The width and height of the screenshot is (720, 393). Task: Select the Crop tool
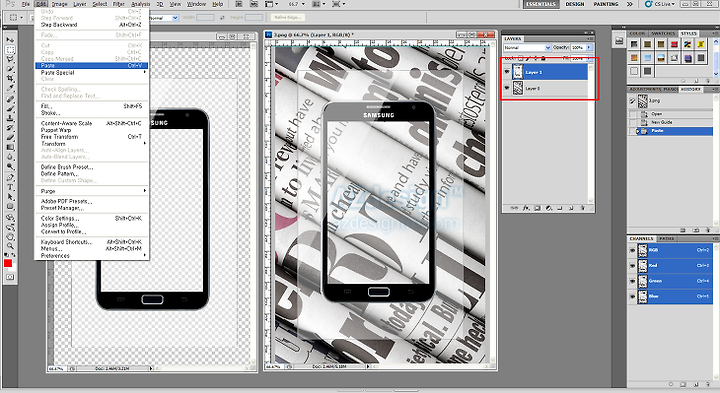[10, 79]
